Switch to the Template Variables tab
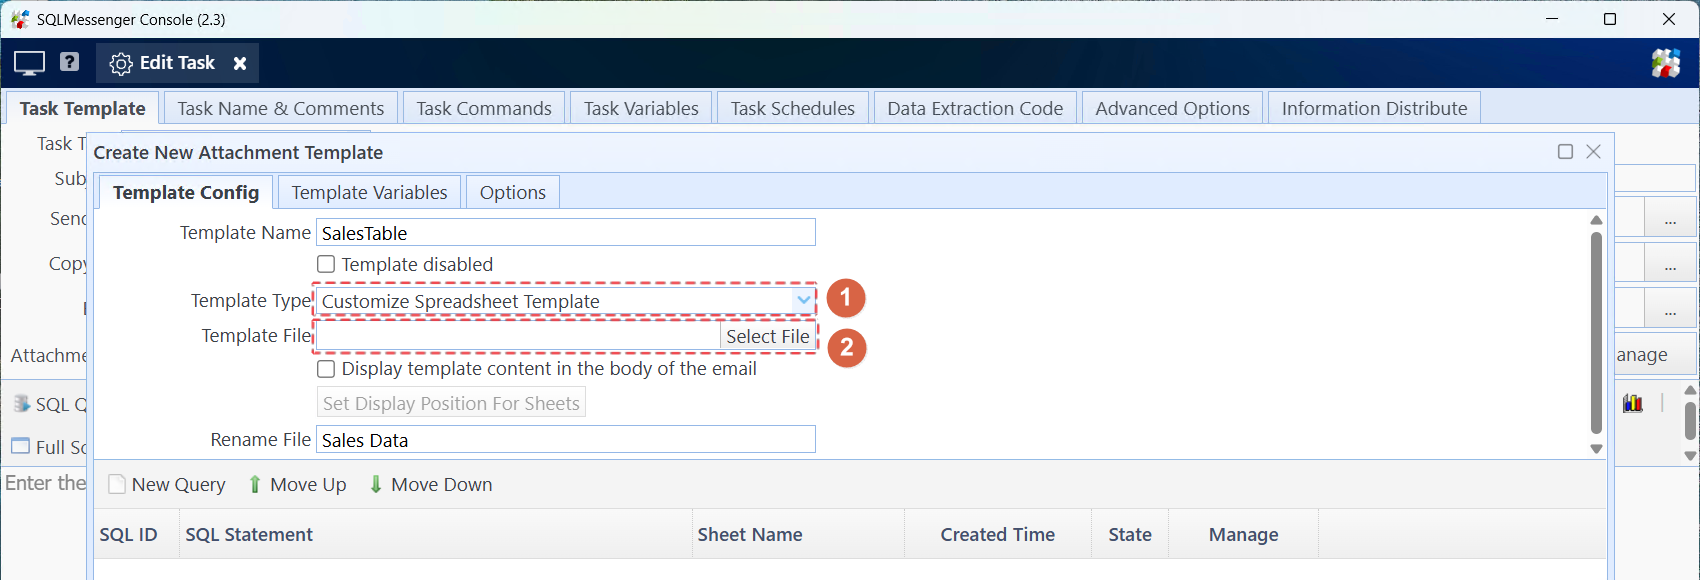Viewport: 1700px width, 580px height. click(x=369, y=192)
